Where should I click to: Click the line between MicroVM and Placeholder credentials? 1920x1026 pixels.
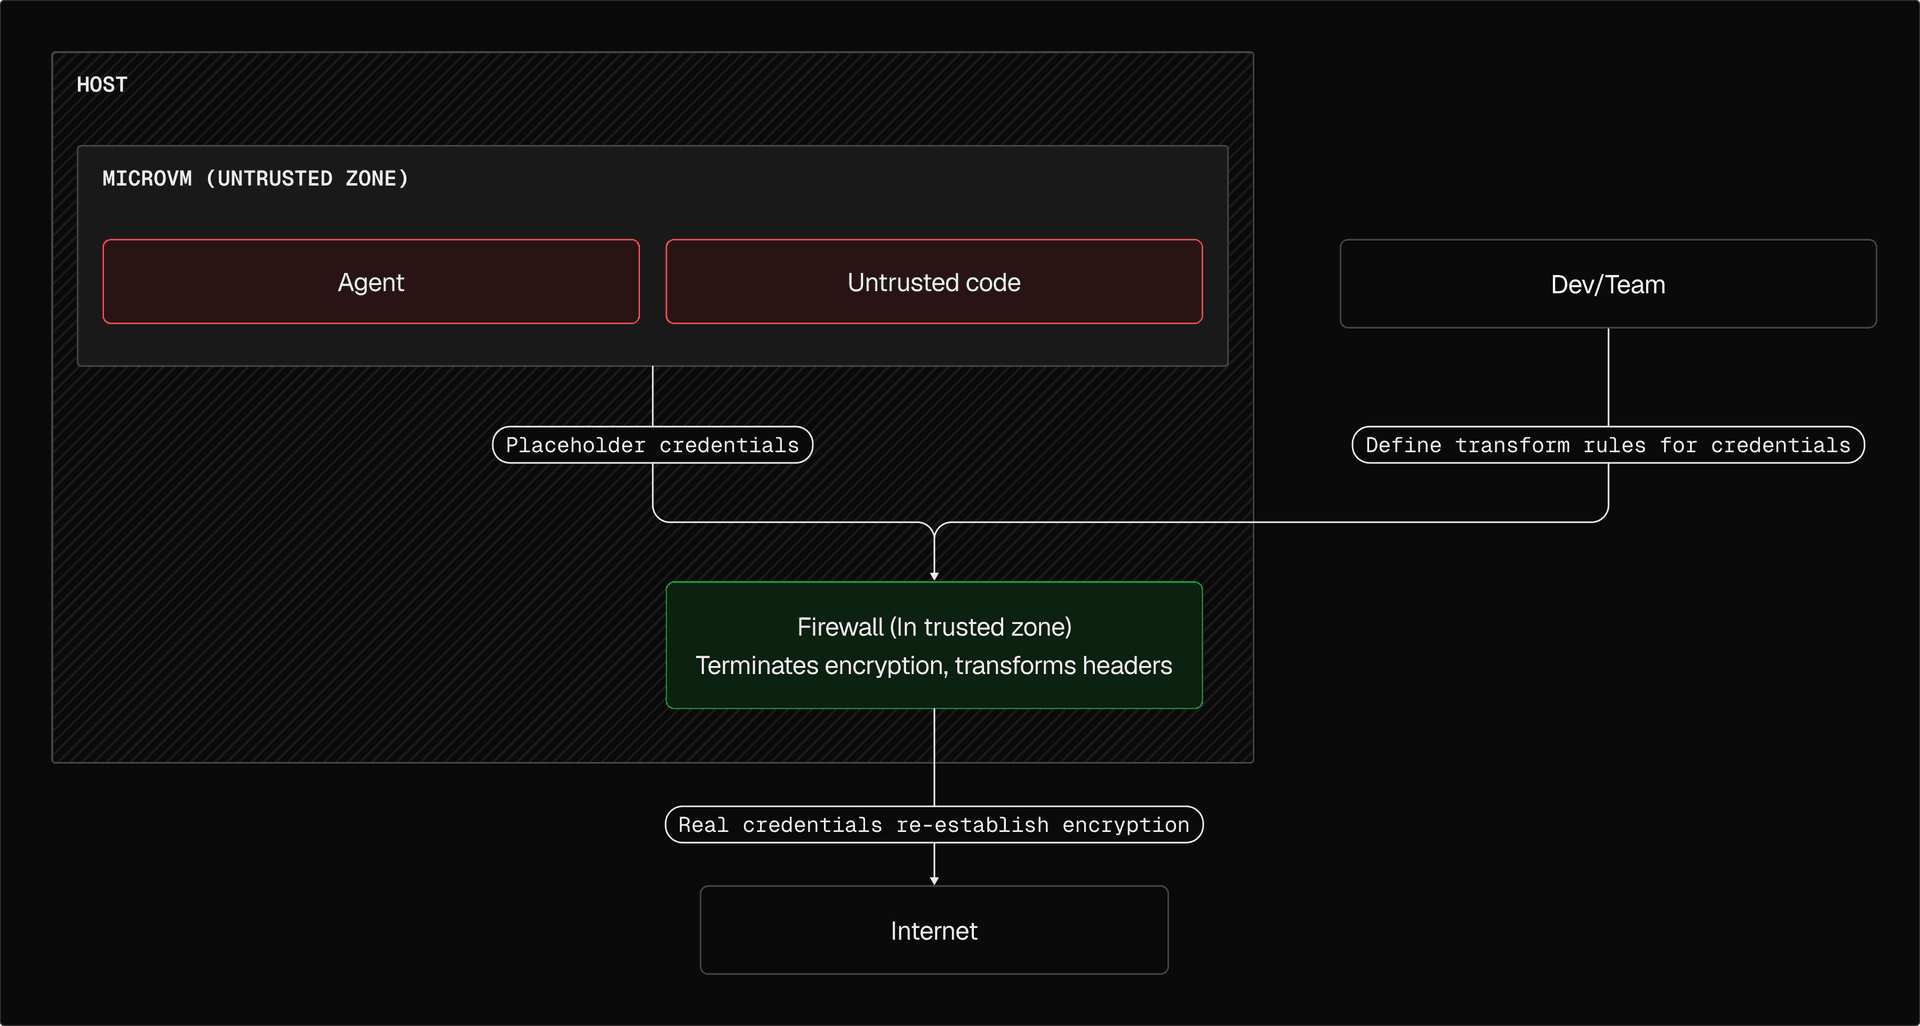tap(653, 396)
